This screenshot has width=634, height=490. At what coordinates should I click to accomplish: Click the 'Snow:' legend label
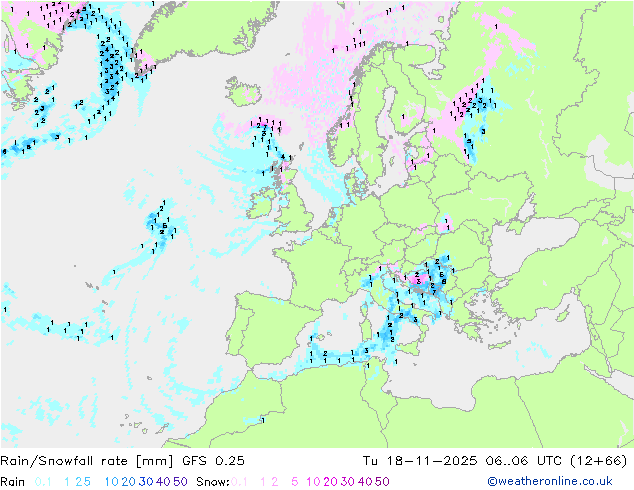click(x=213, y=482)
